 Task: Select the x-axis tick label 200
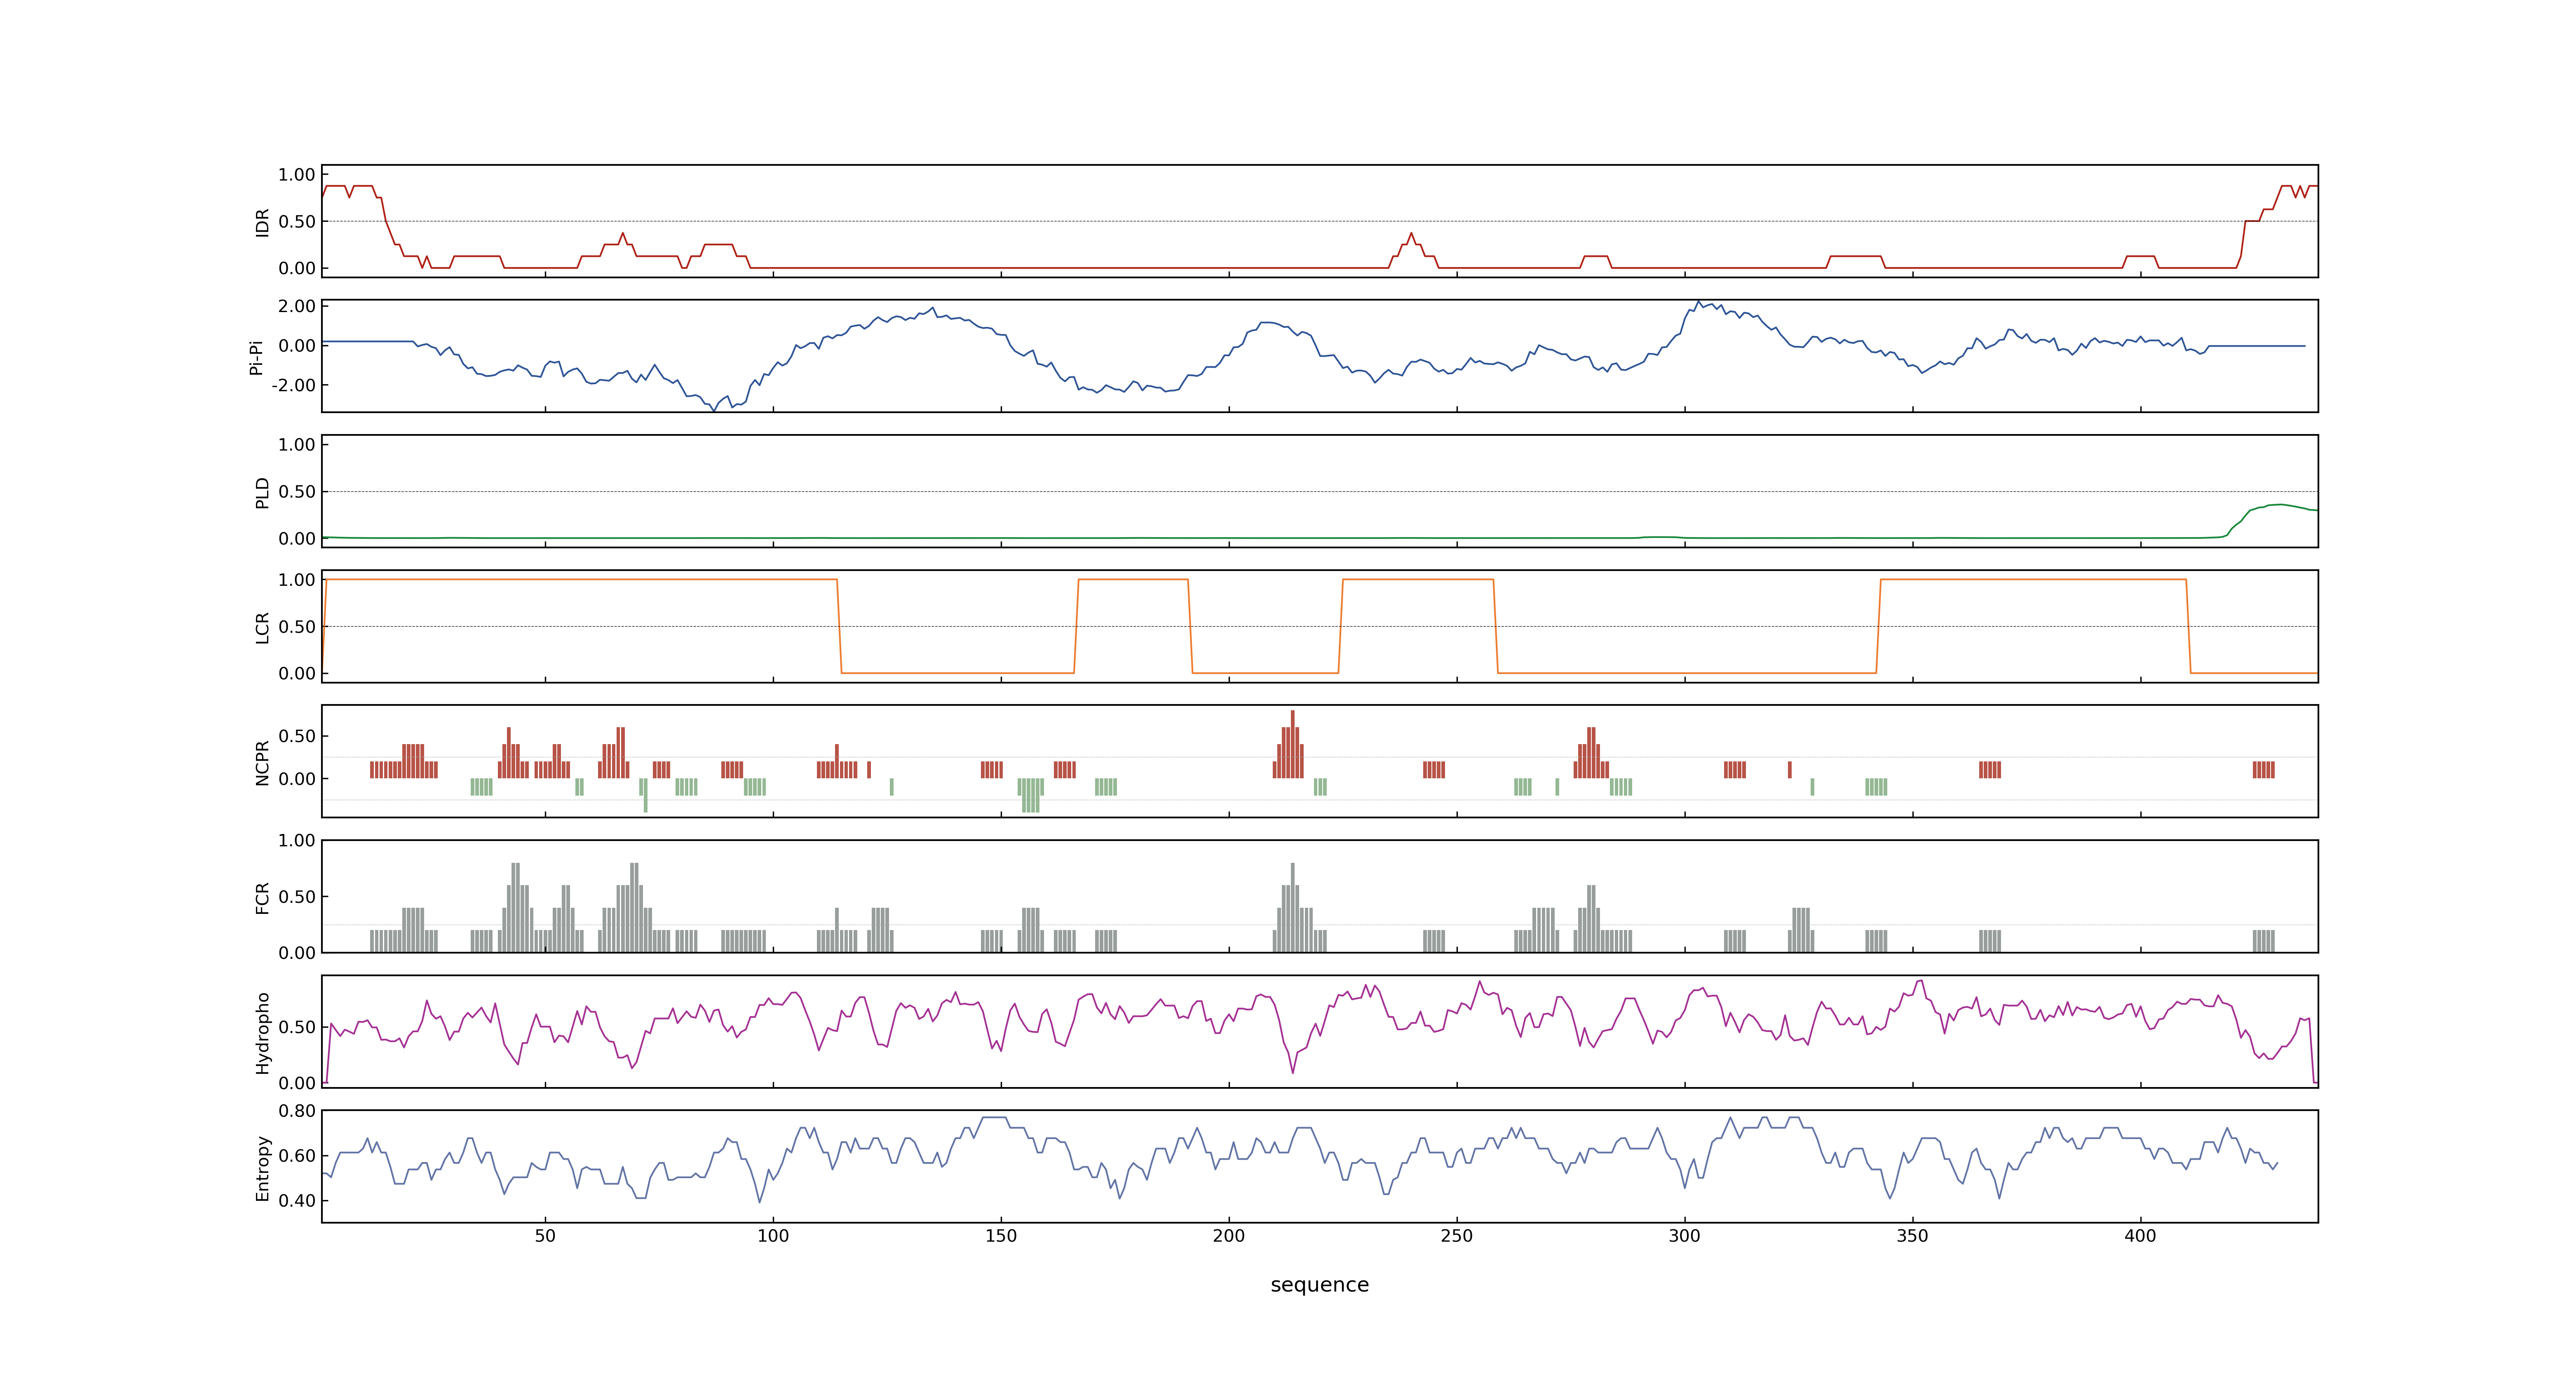[x=1229, y=1236]
